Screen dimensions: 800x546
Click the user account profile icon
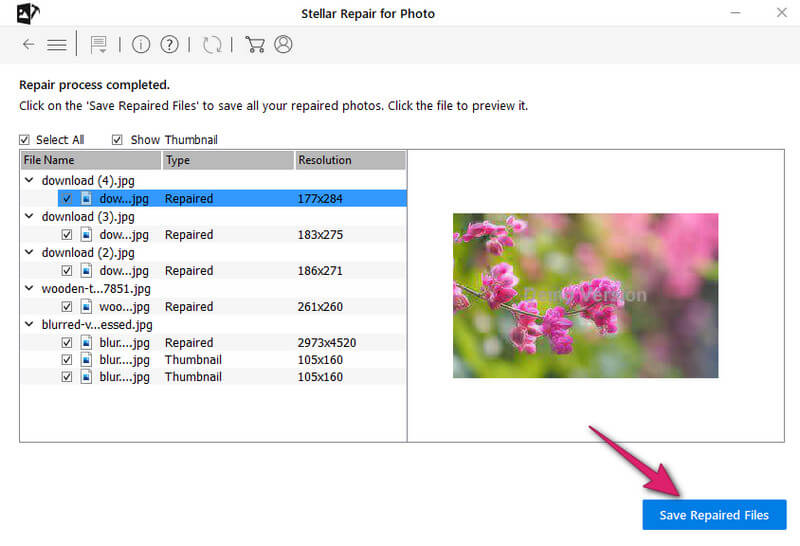pos(283,44)
